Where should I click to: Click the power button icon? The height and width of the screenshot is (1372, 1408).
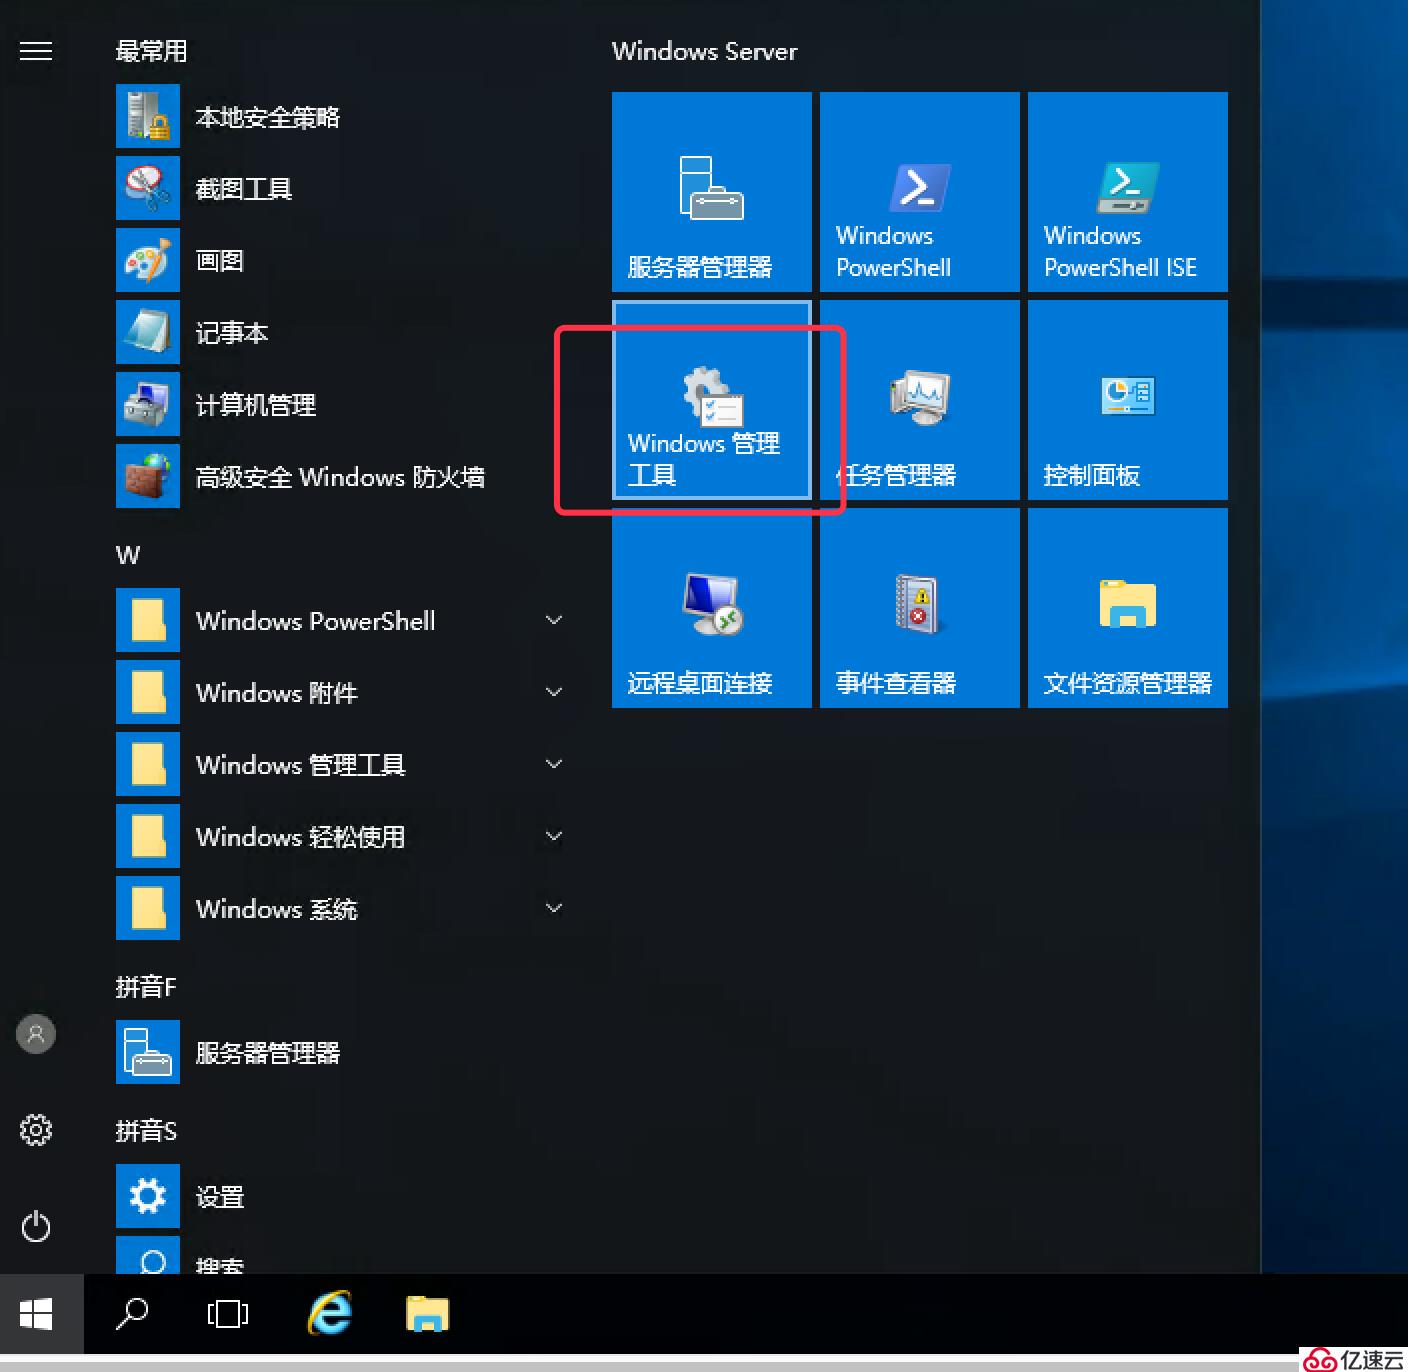pyautogui.click(x=36, y=1226)
